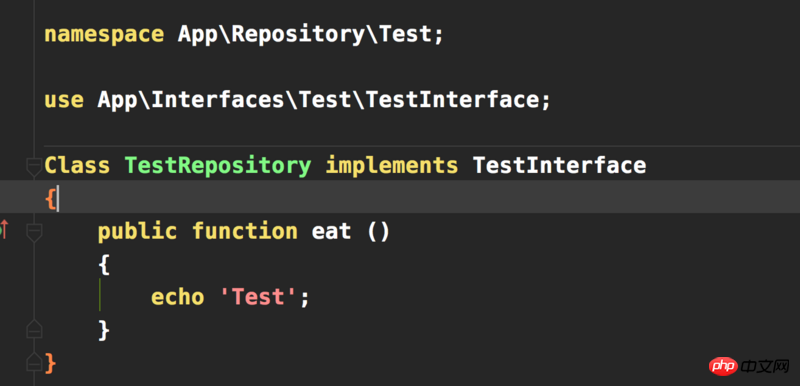The image size is (800, 386).
Task: Place cursor on the namespace keyword
Action: (x=104, y=35)
